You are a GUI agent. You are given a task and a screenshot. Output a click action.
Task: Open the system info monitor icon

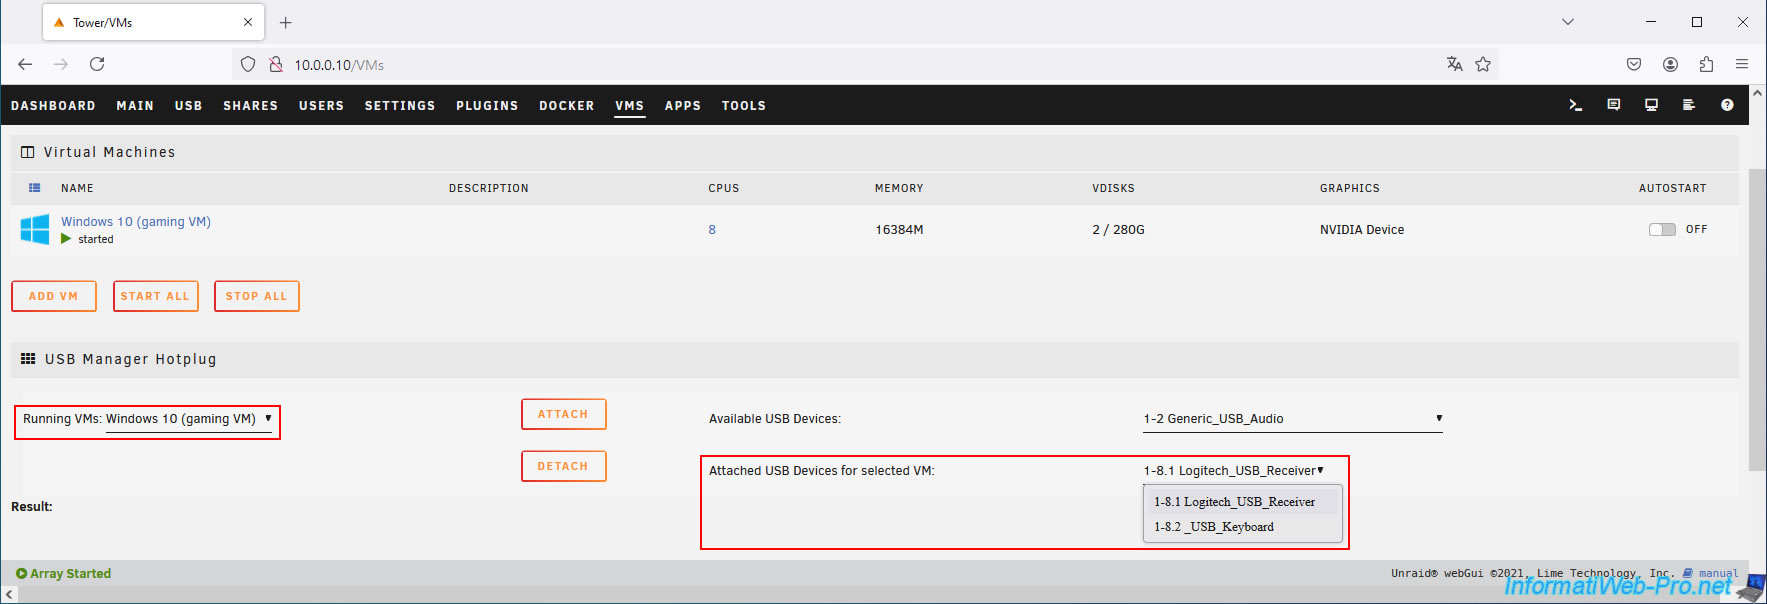pos(1652,105)
